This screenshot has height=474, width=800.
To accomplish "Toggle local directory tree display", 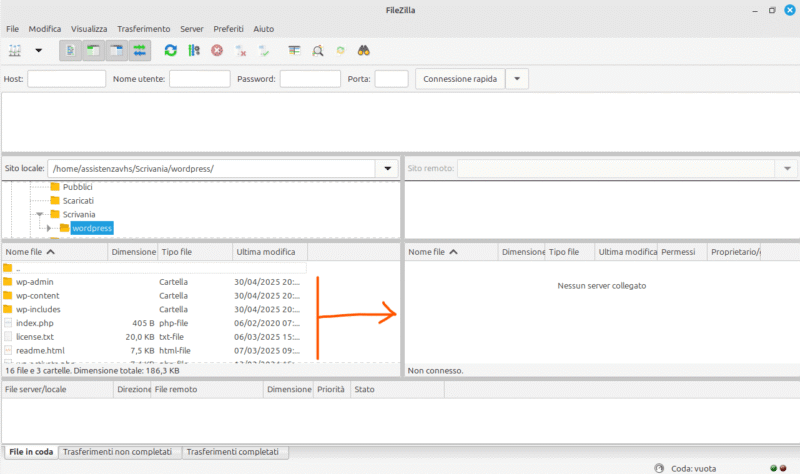I will coord(93,51).
